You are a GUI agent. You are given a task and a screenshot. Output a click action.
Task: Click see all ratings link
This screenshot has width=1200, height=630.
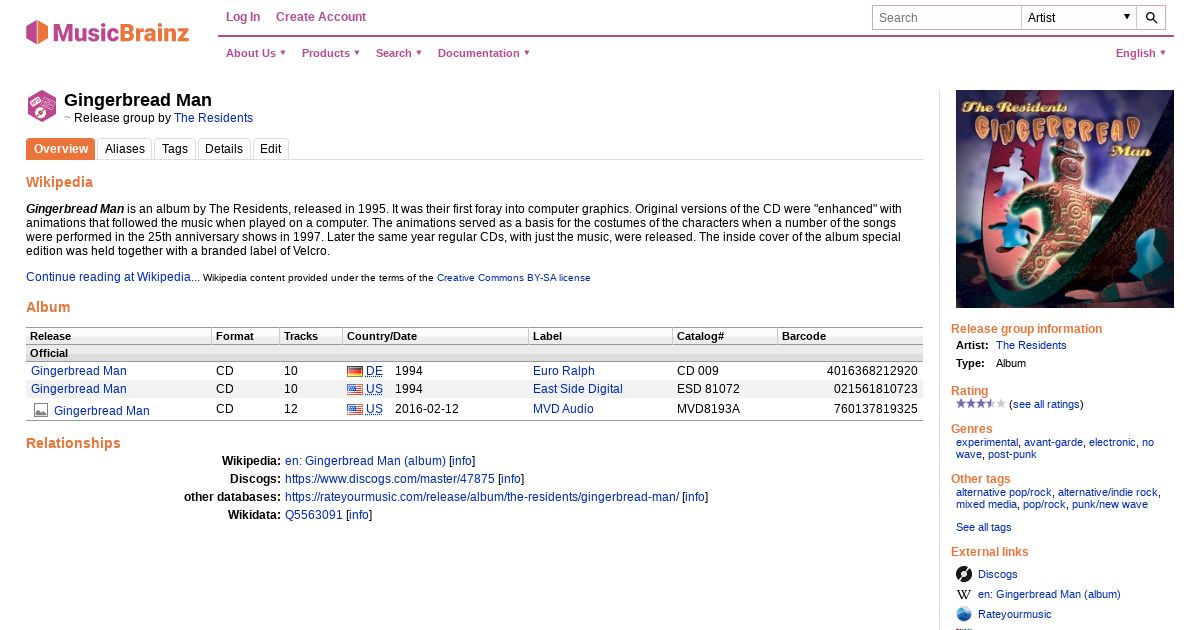[x=1046, y=404]
